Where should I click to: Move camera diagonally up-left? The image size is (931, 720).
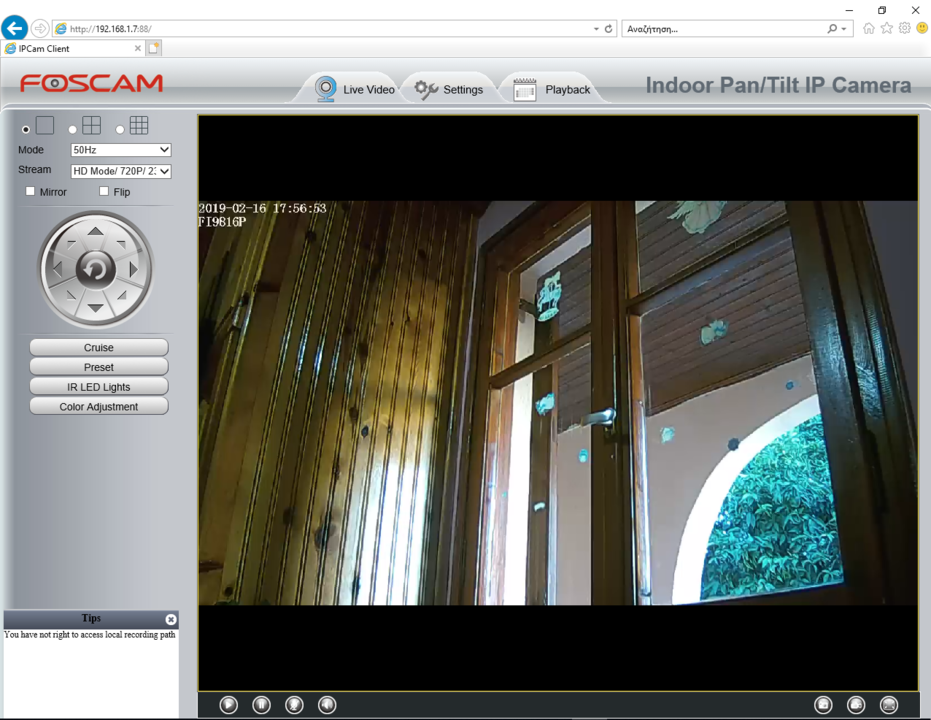71,242
